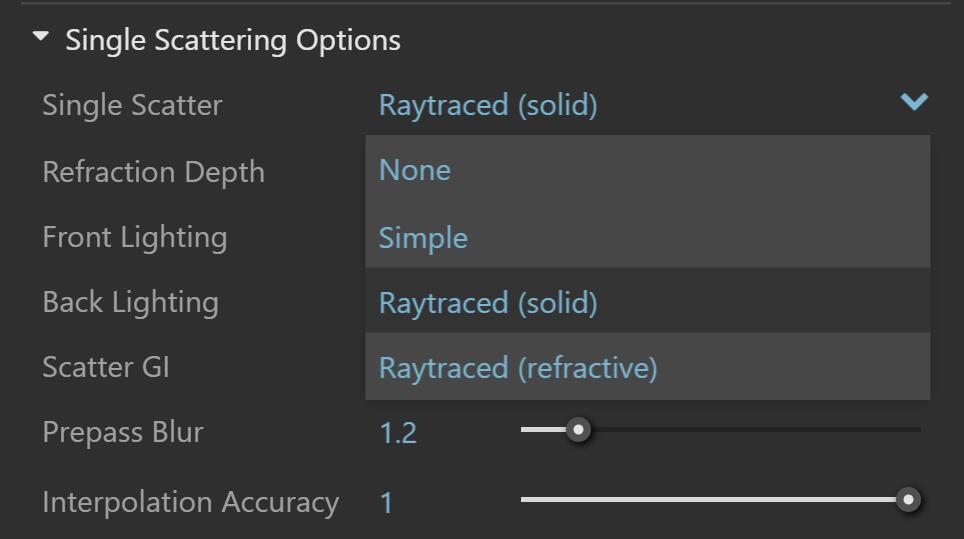Click the Single Scatter label
The image size is (964, 539).
132,105
